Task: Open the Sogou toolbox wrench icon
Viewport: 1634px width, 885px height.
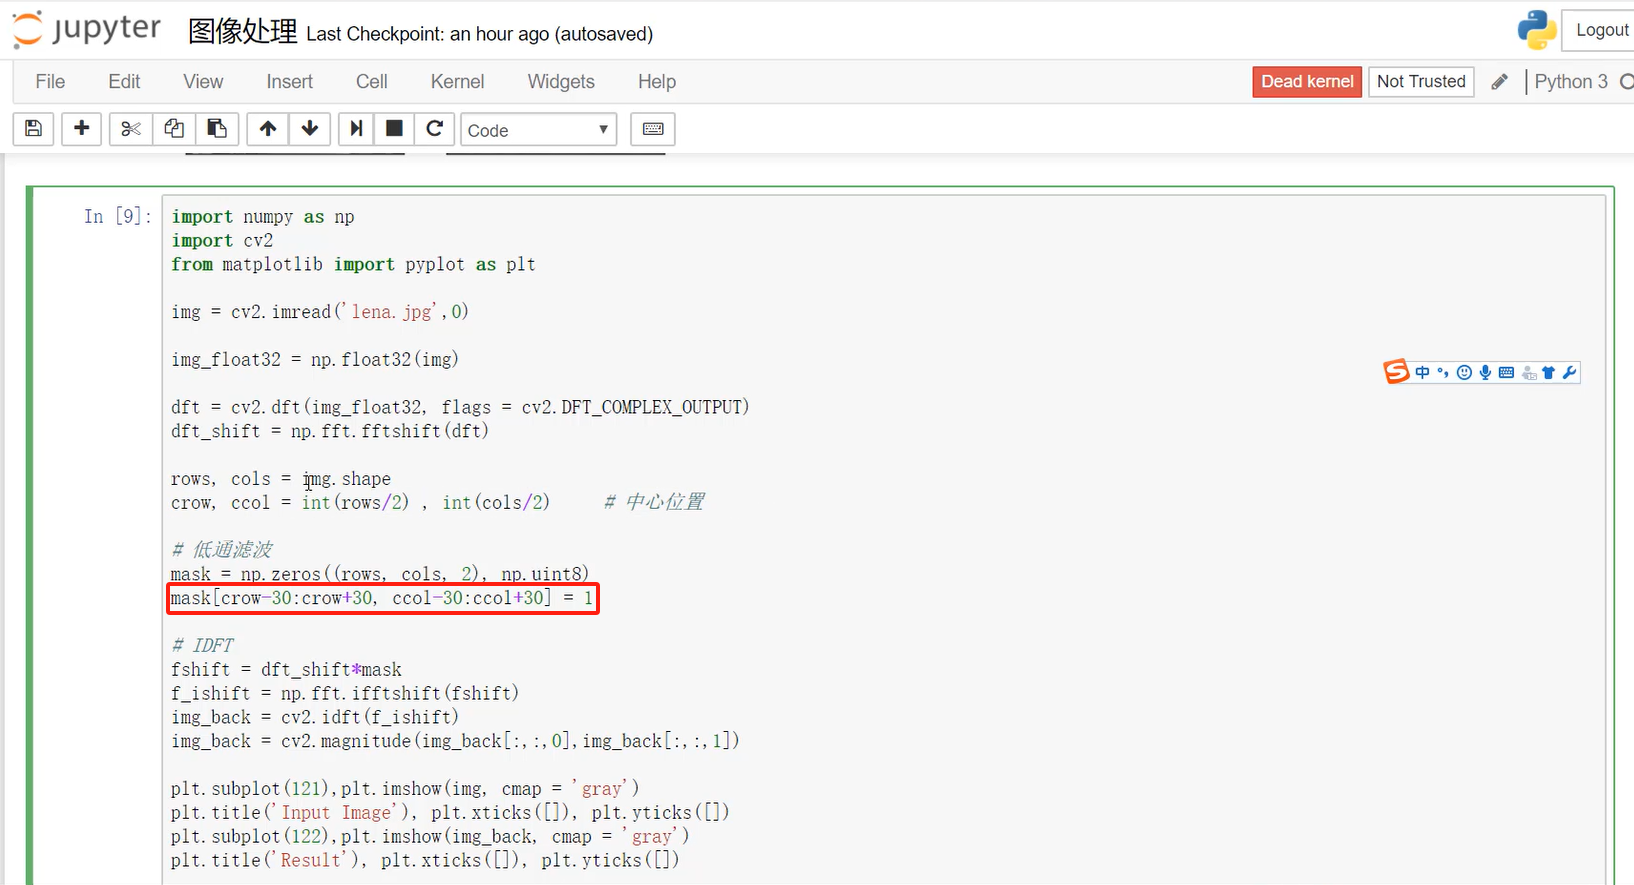Action: pos(1569,373)
